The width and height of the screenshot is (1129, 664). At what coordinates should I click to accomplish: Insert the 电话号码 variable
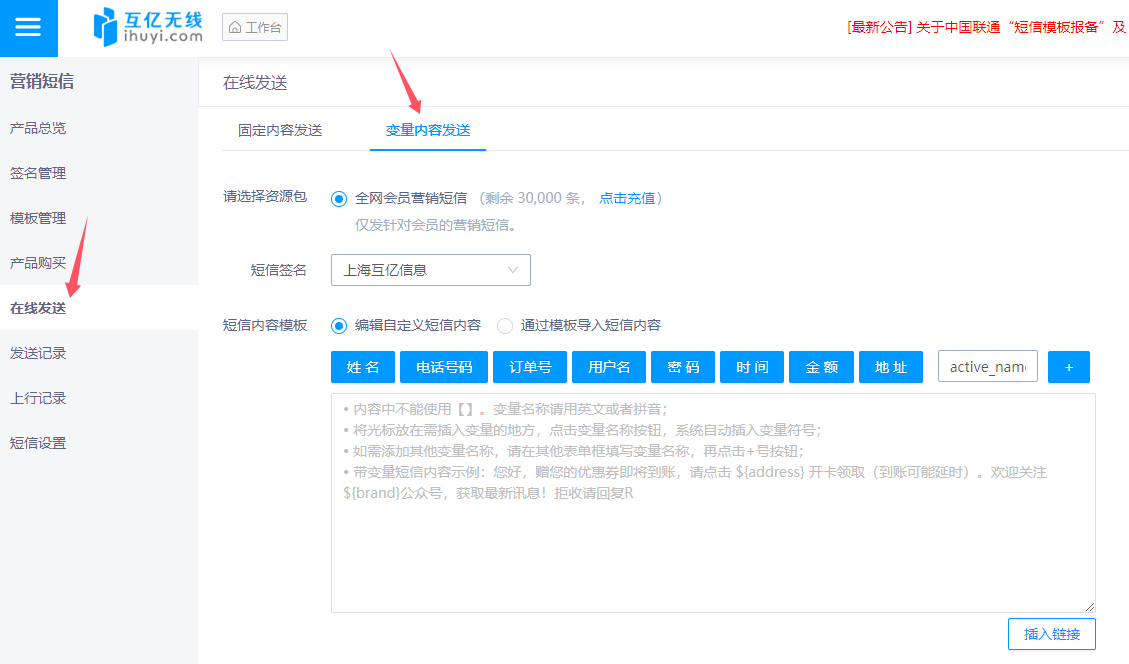[444, 367]
